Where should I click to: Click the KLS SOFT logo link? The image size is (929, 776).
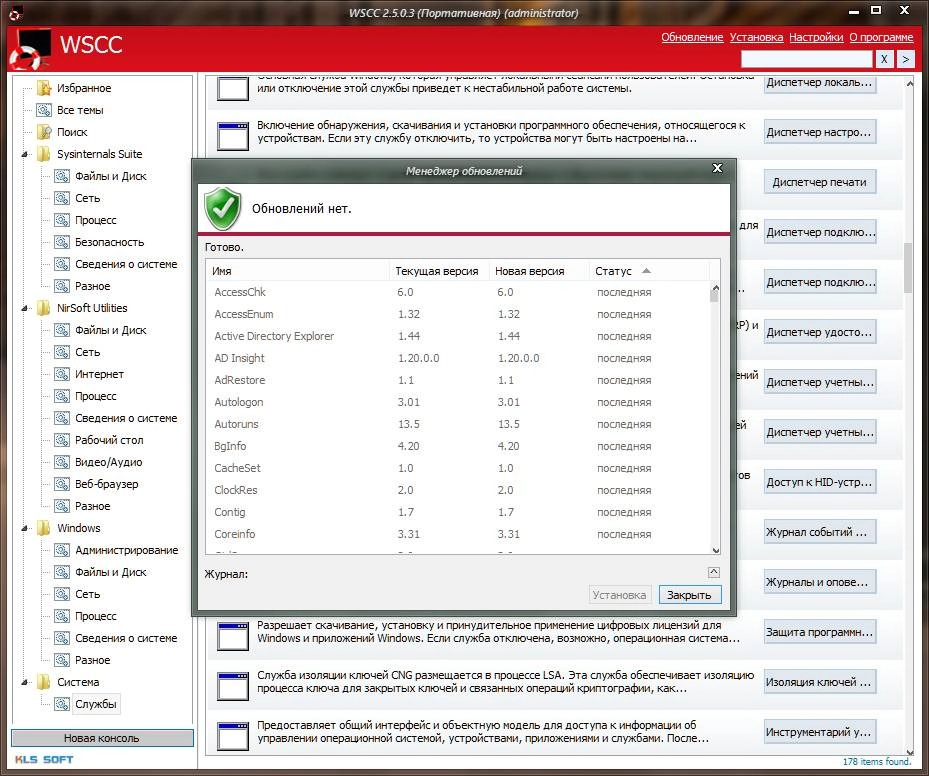44,760
